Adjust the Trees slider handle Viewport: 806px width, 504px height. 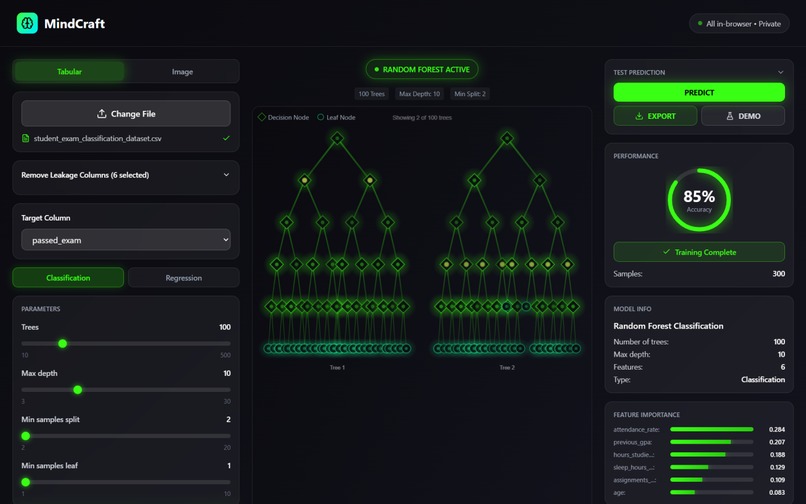63,344
